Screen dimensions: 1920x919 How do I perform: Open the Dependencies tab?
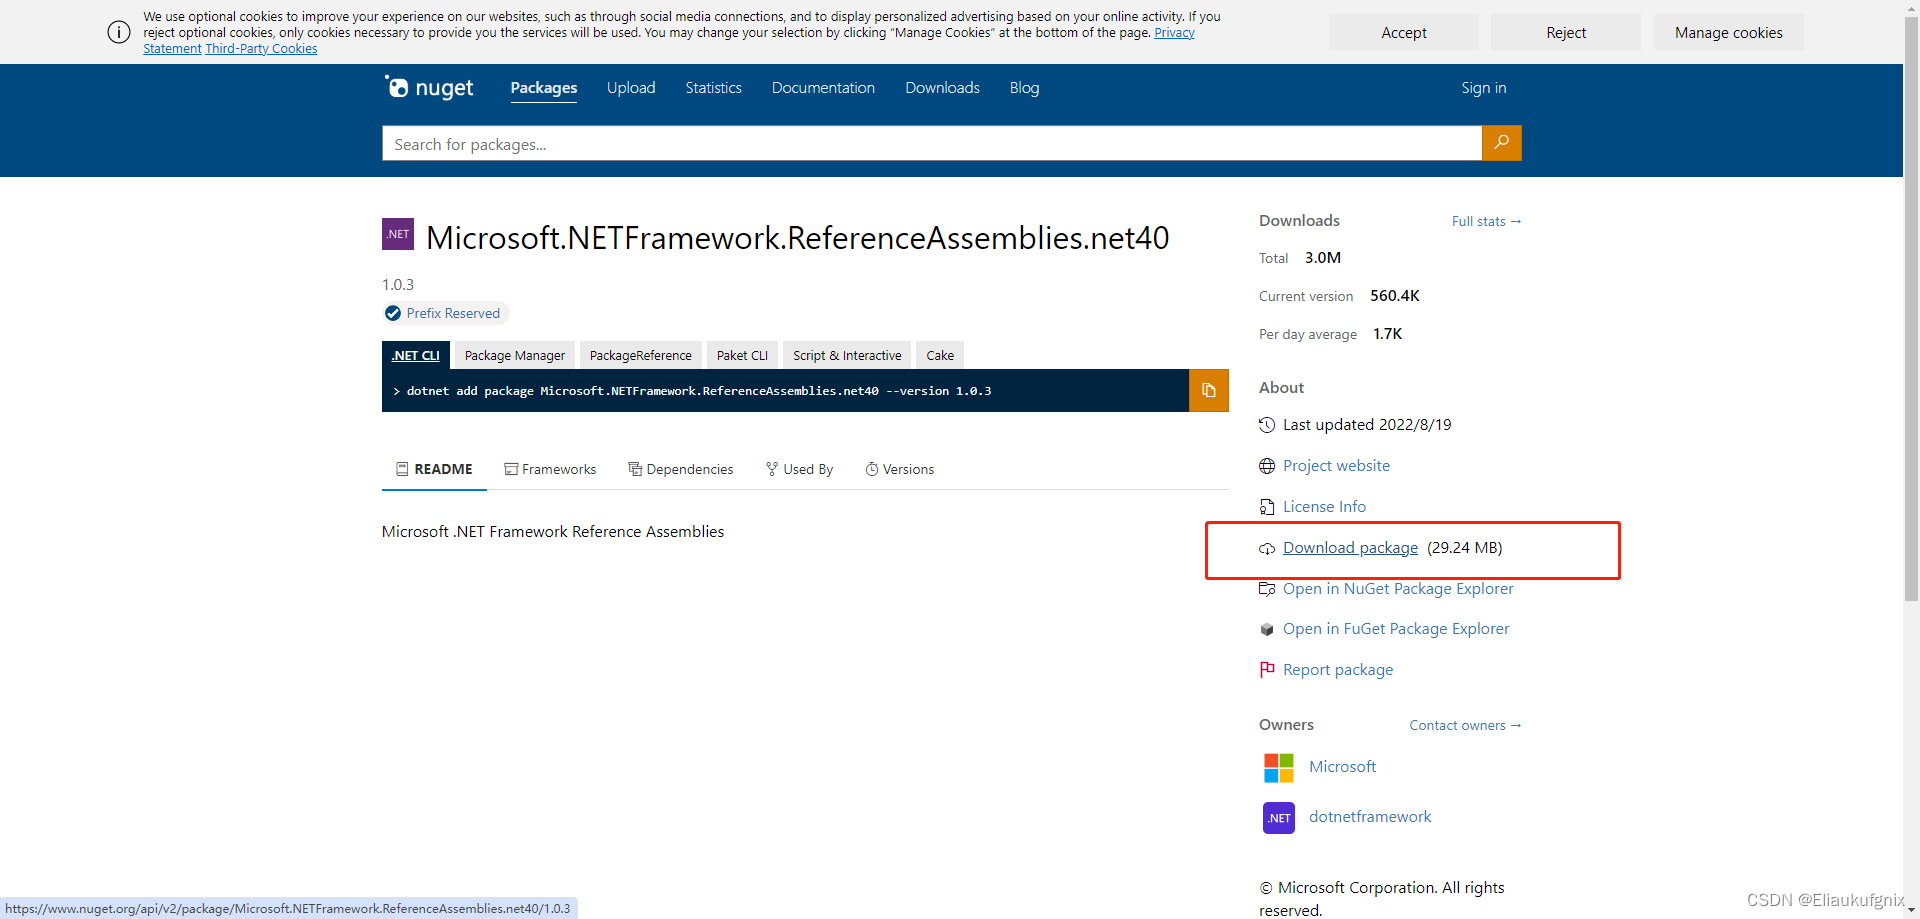tap(680, 468)
